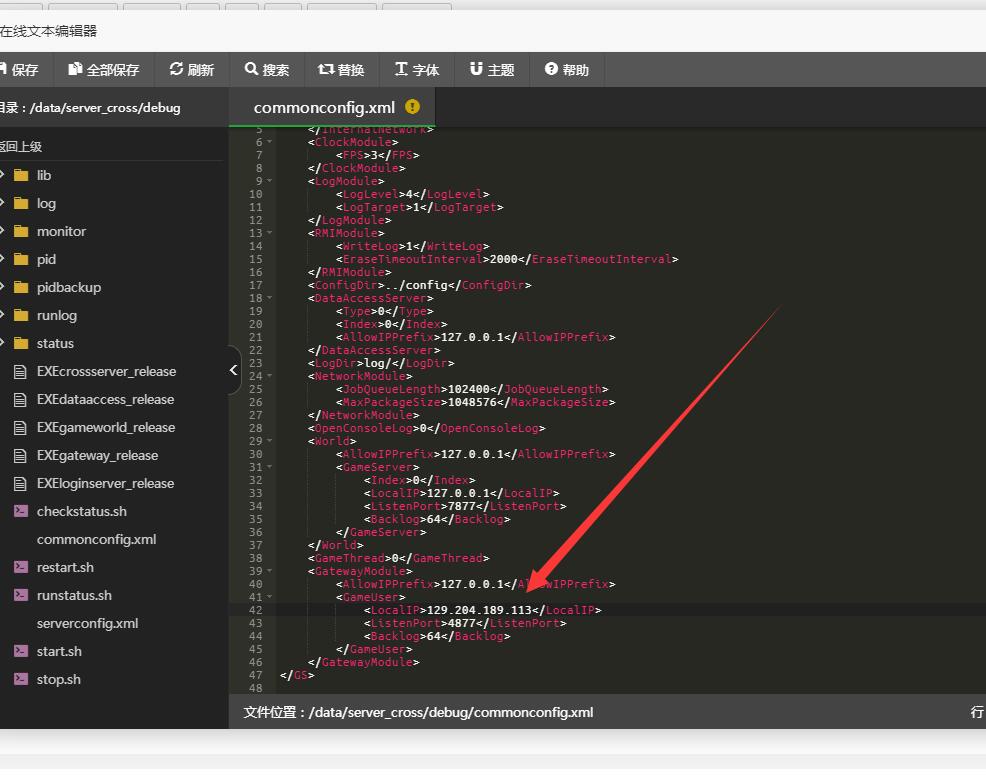Viewport: 986px width, 784px height.
Task: Open serverconfig.xml in the file list
Action: 87,624
